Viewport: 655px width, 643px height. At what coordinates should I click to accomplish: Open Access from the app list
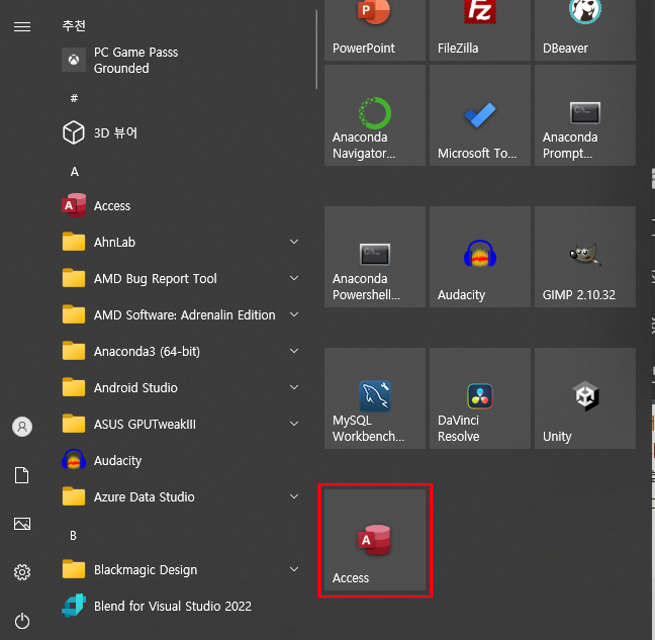tap(182, 206)
